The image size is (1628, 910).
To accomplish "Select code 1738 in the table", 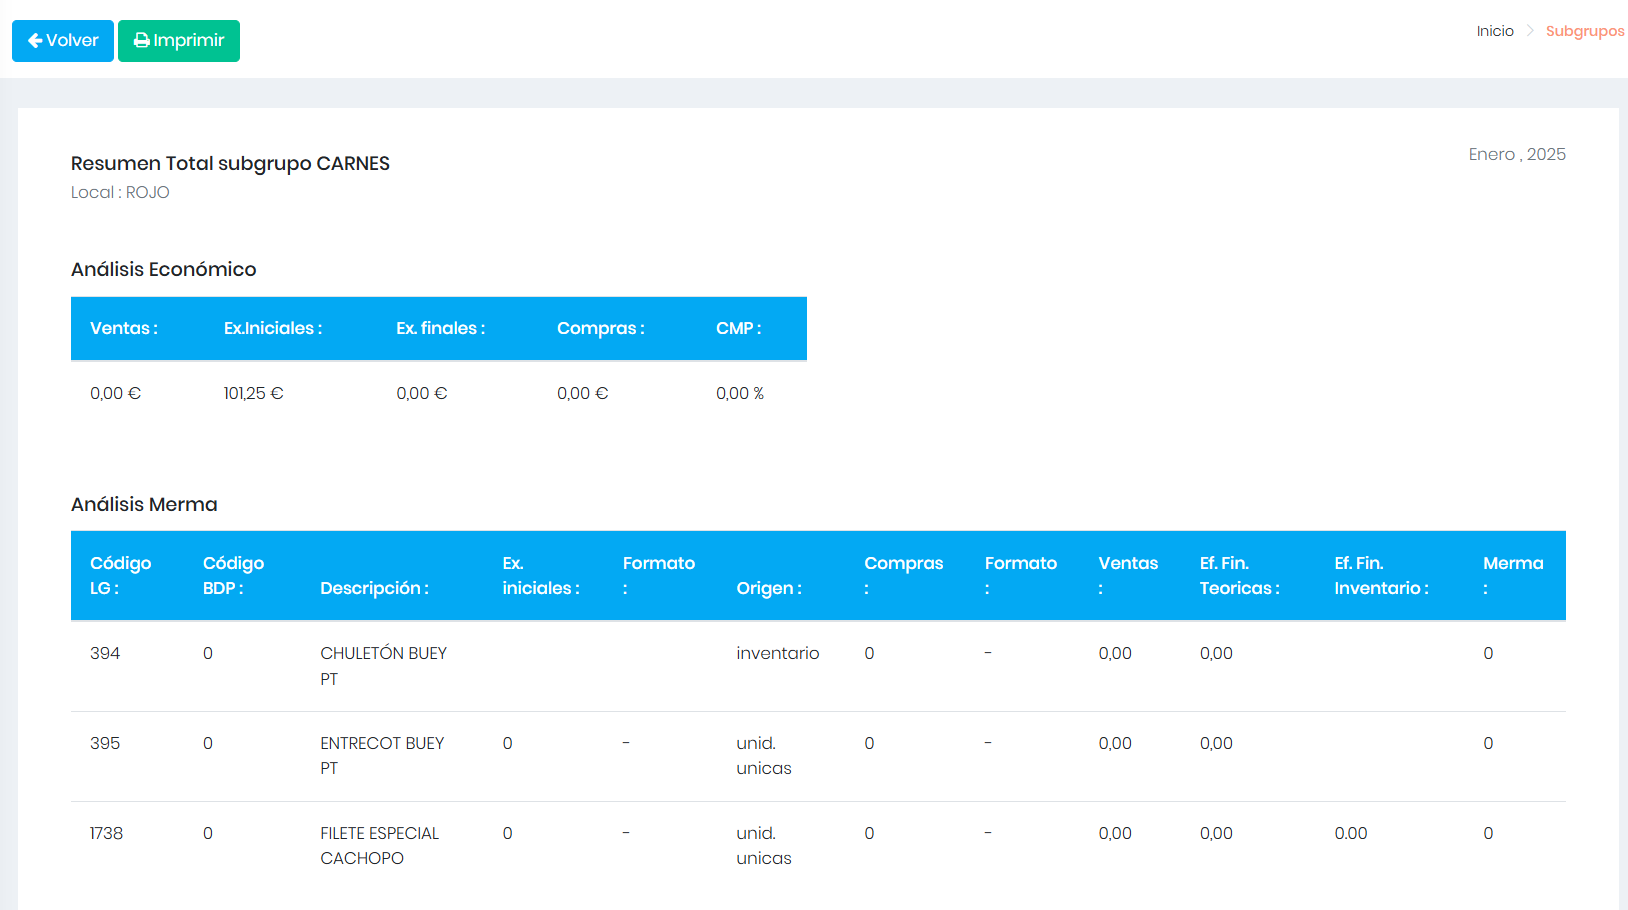I will pos(106,833).
